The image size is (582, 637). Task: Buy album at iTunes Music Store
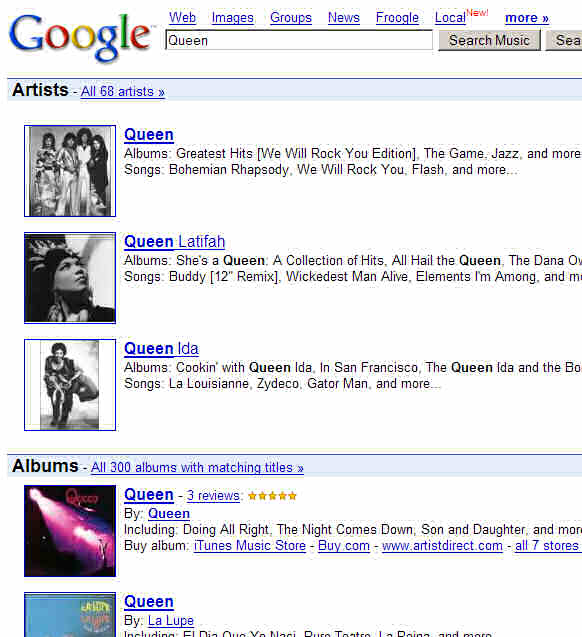(250, 546)
